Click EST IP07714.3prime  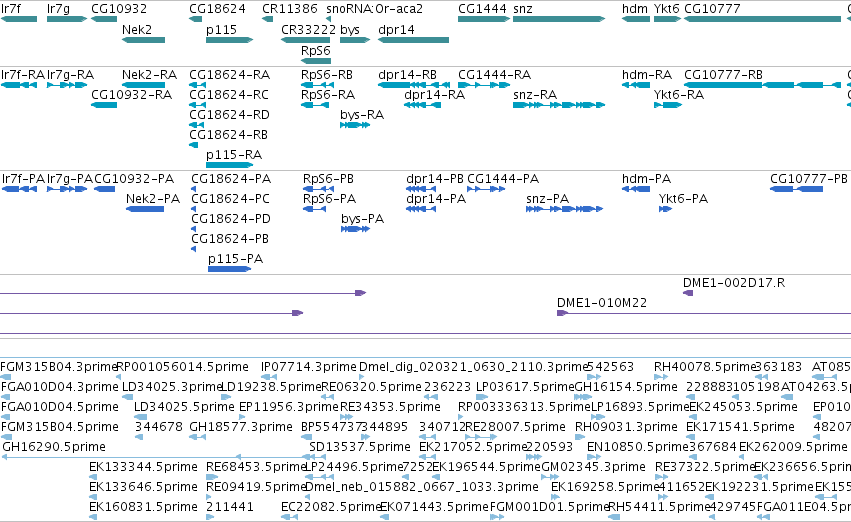point(309,367)
